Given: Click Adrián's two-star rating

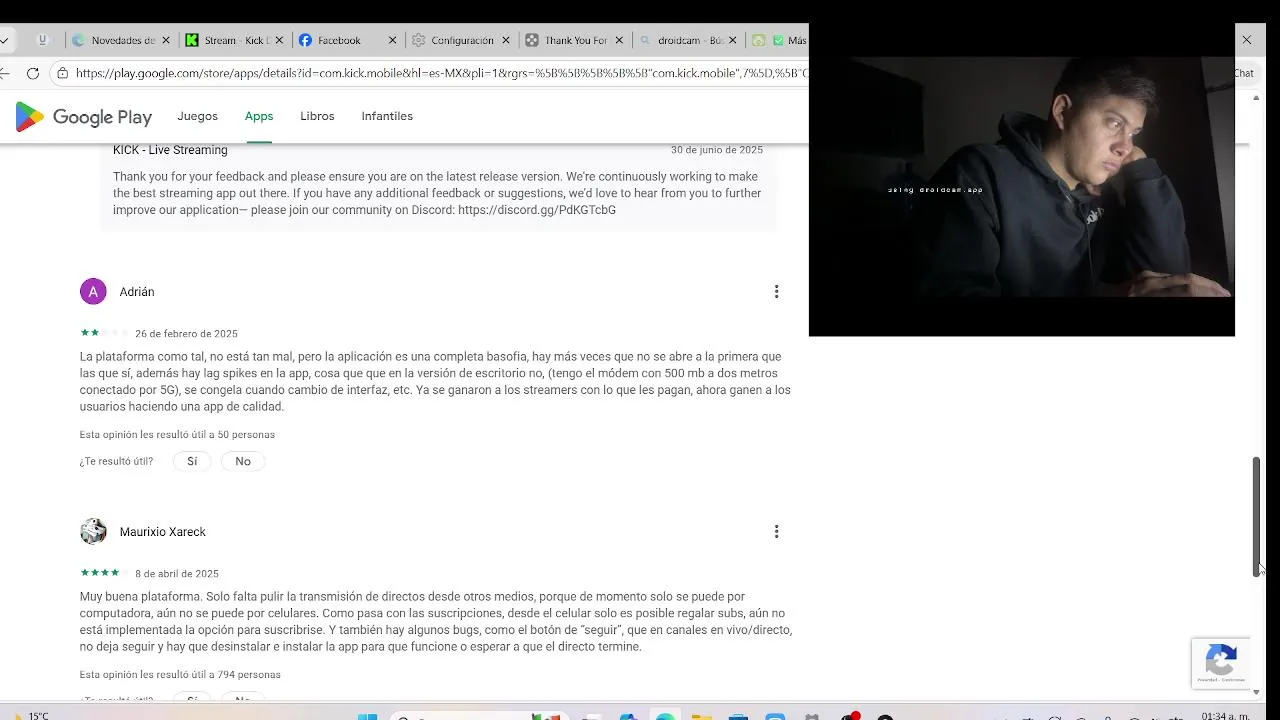Looking at the screenshot, I should point(104,333).
